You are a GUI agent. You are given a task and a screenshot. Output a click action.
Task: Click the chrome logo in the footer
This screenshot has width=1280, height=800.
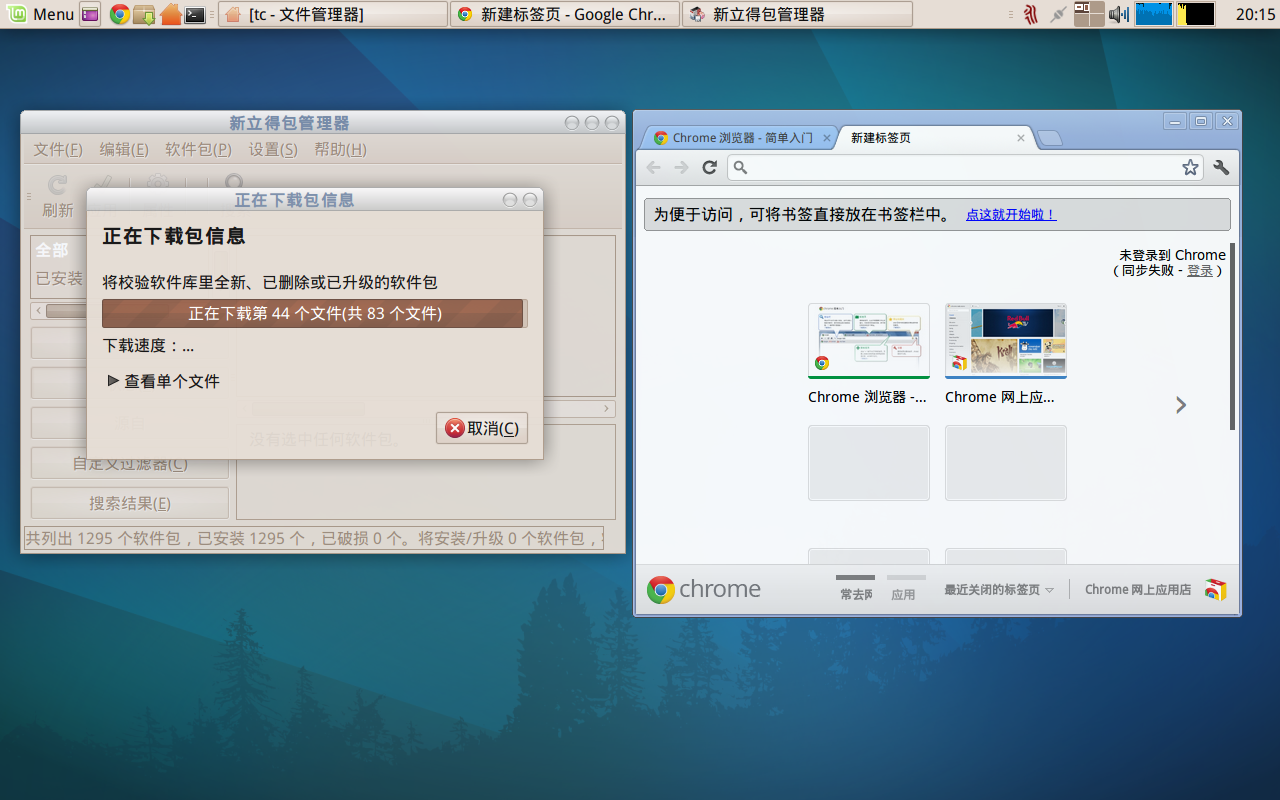(x=704, y=590)
